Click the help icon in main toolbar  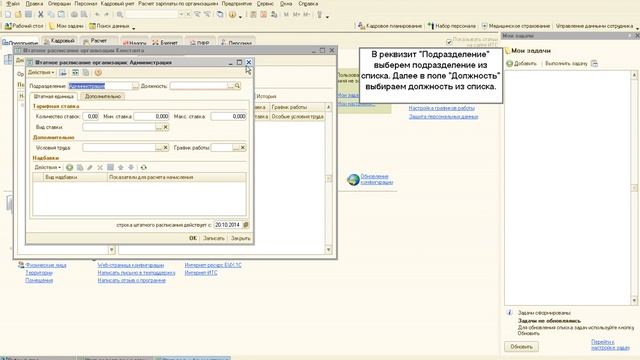(x=232, y=15)
